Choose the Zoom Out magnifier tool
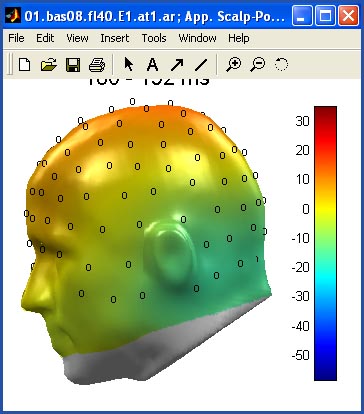364x414 pixels. [258, 64]
